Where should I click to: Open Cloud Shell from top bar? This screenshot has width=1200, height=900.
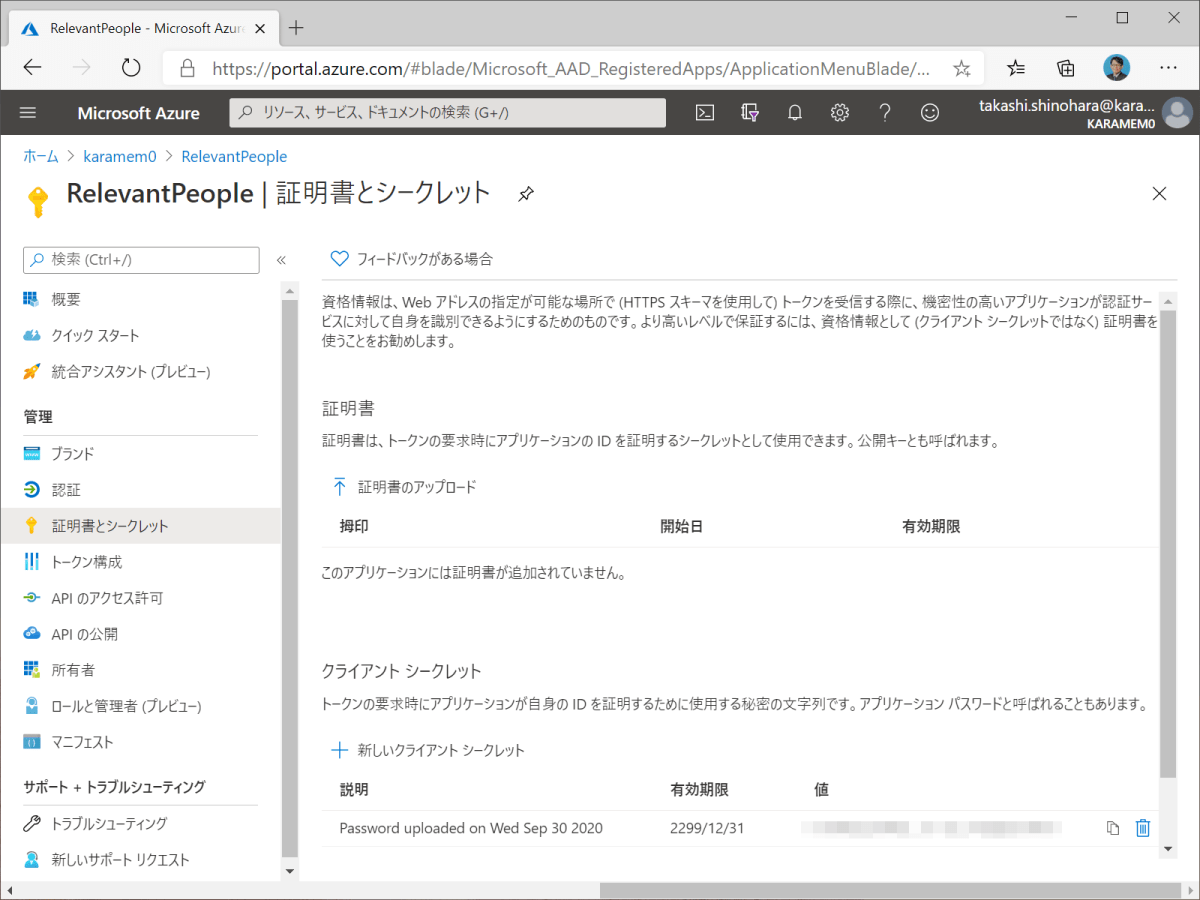point(705,113)
